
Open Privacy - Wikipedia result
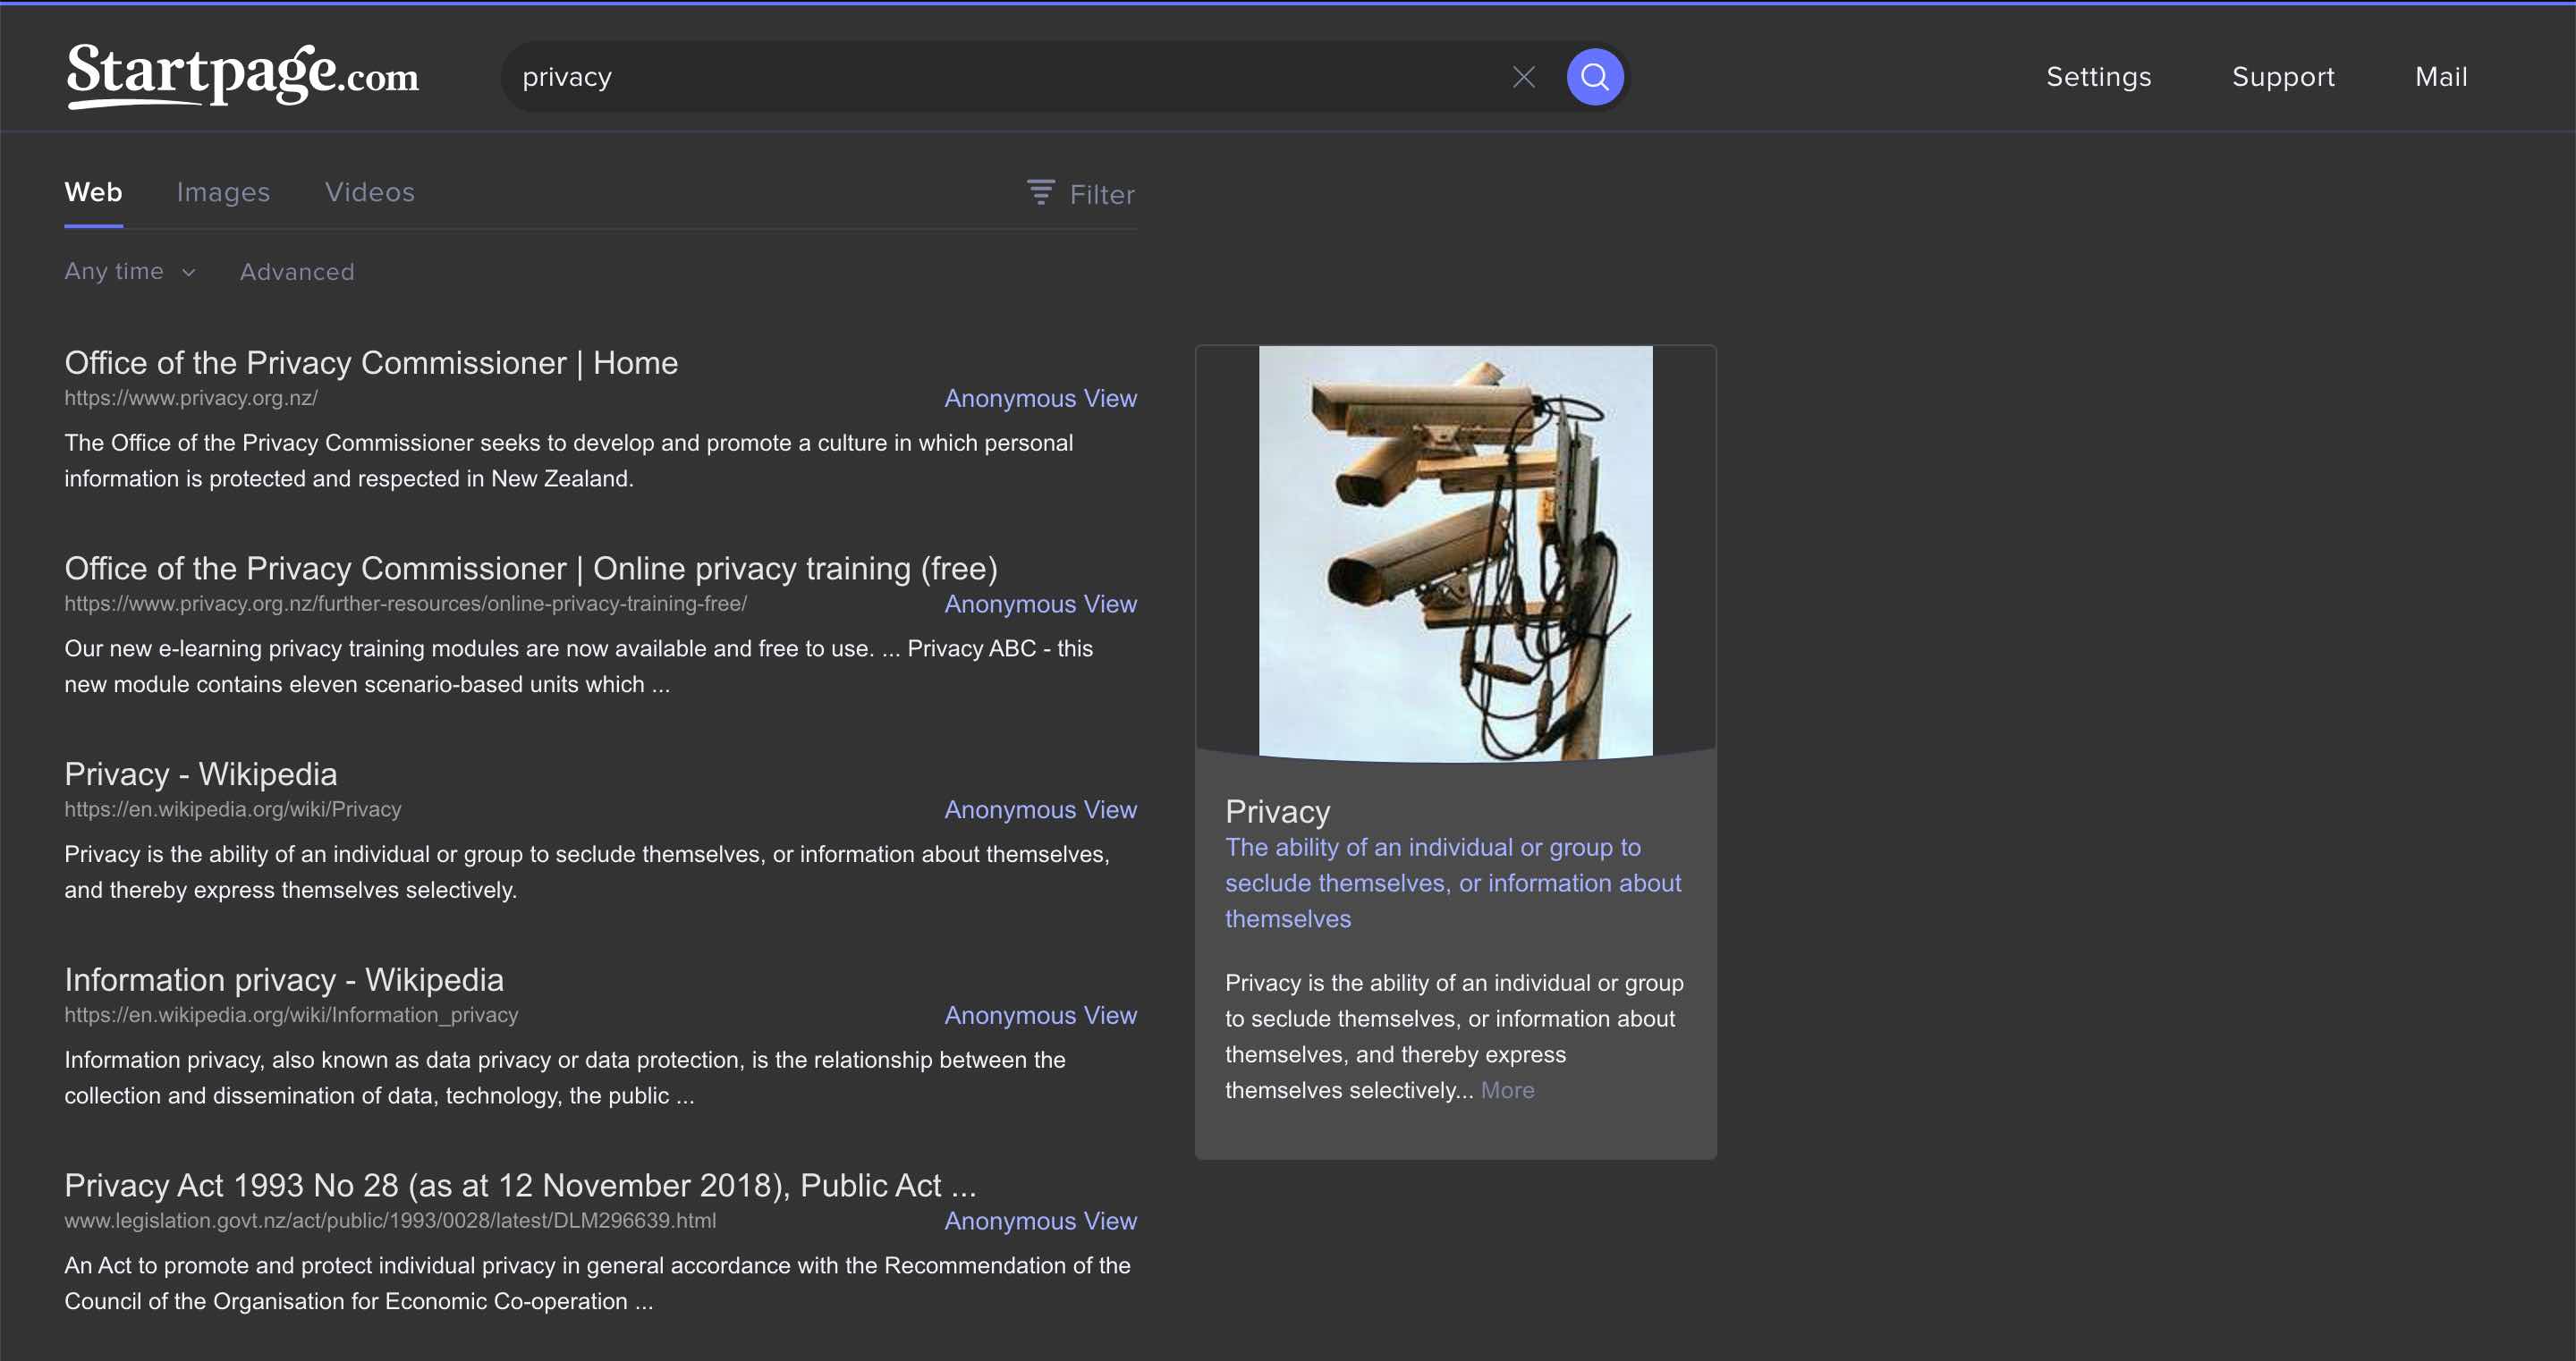[x=200, y=773]
